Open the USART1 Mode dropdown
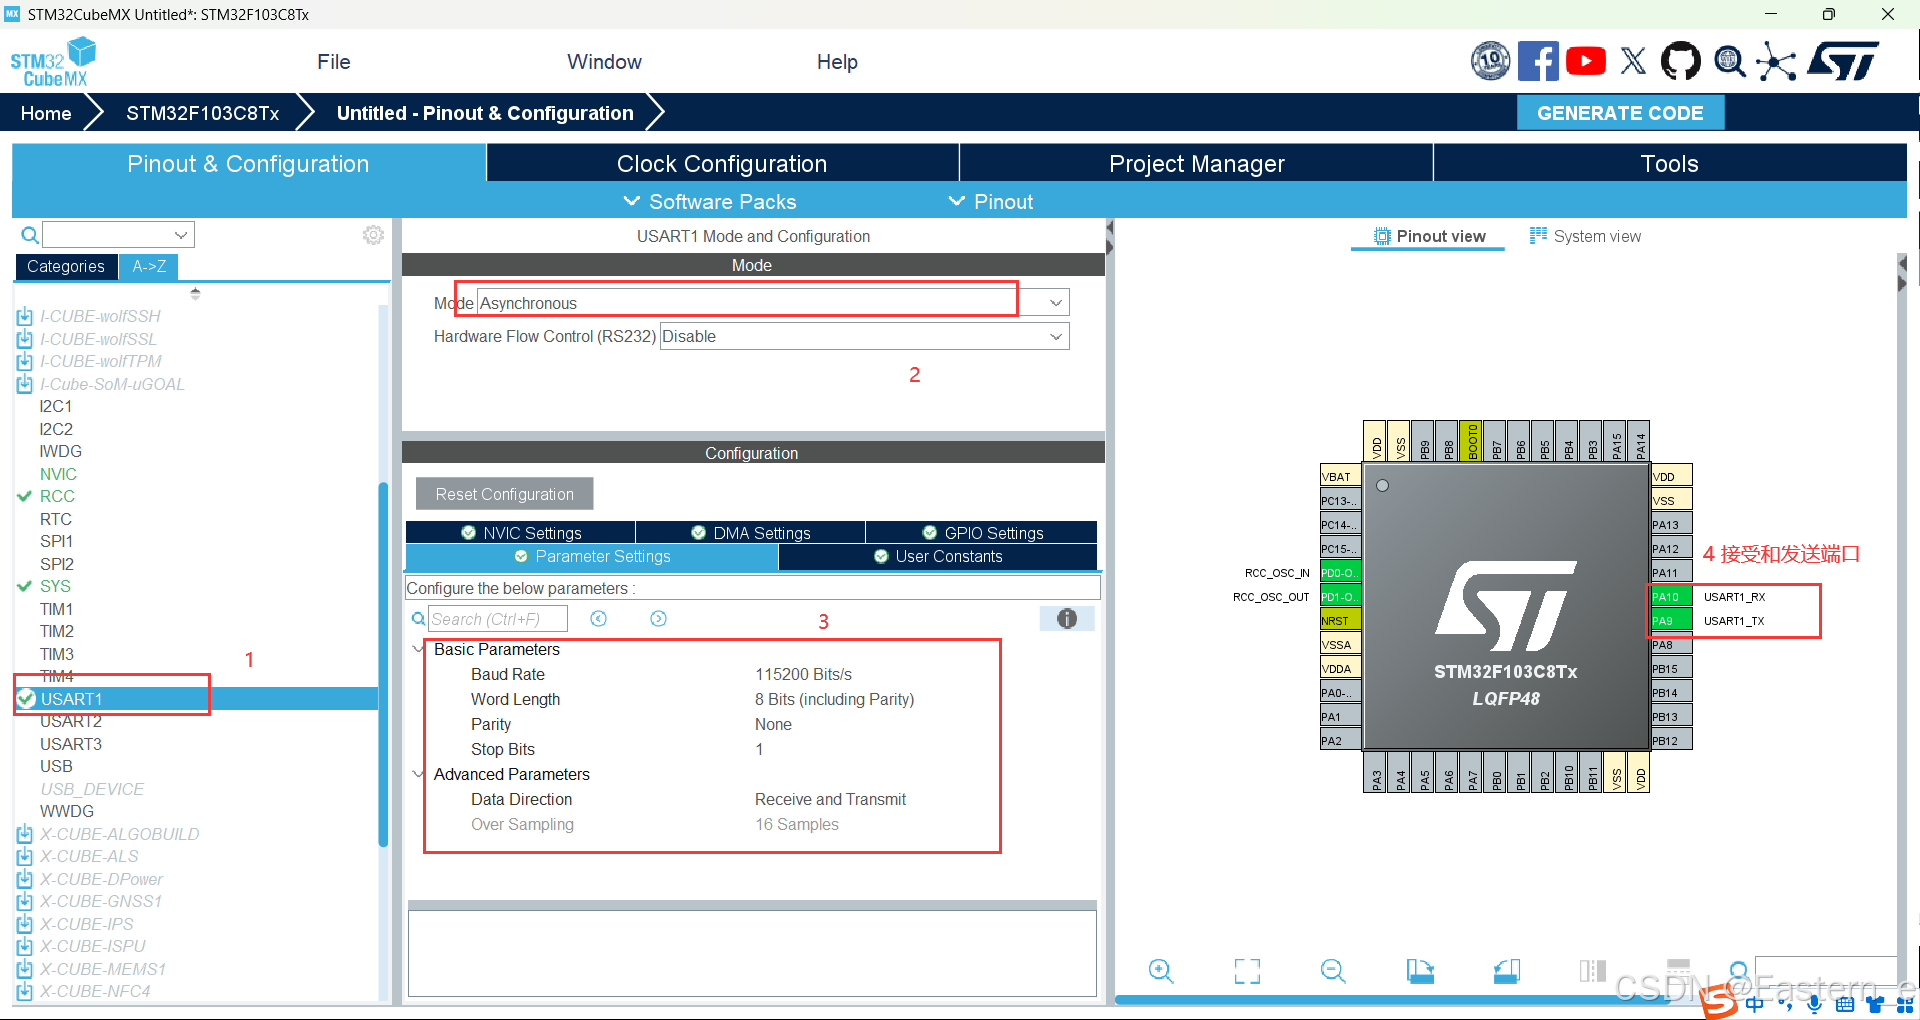 point(772,303)
